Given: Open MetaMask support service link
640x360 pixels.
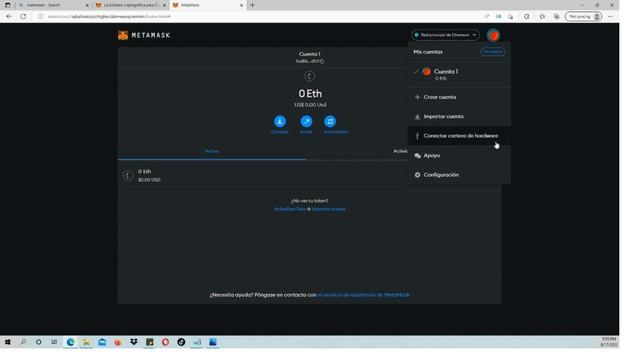Looking at the screenshot, I should (x=364, y=295).
